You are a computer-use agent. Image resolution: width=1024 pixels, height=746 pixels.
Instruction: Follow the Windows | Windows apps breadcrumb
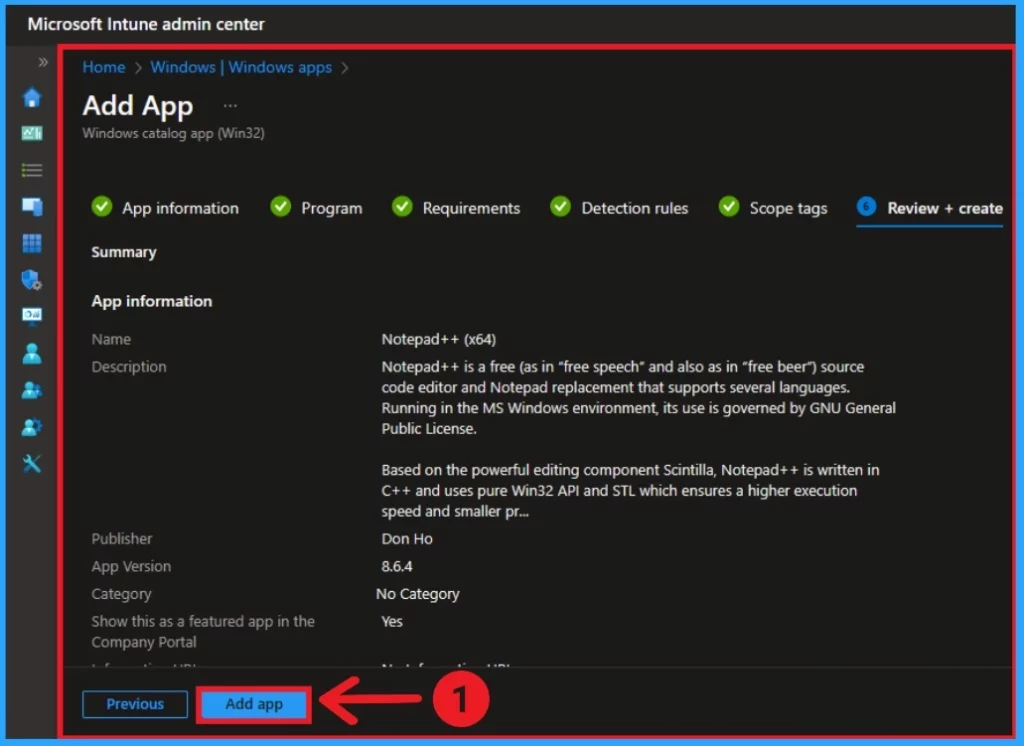241,67
